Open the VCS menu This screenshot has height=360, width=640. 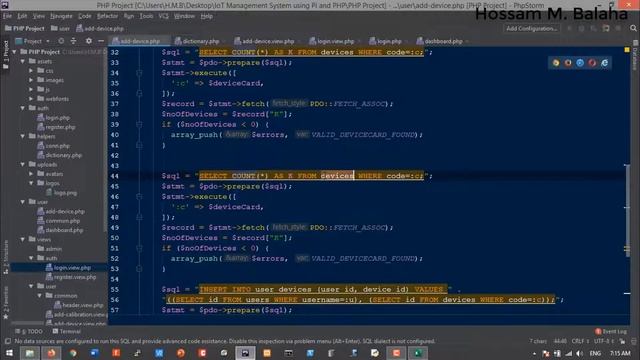coord(164,16)
